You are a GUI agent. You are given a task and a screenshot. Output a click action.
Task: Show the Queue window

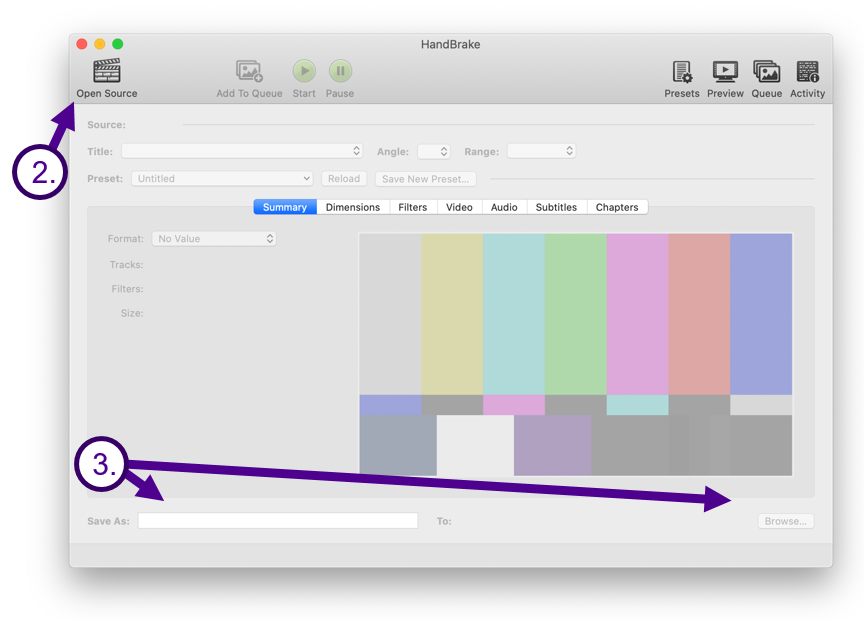(766, 72)
